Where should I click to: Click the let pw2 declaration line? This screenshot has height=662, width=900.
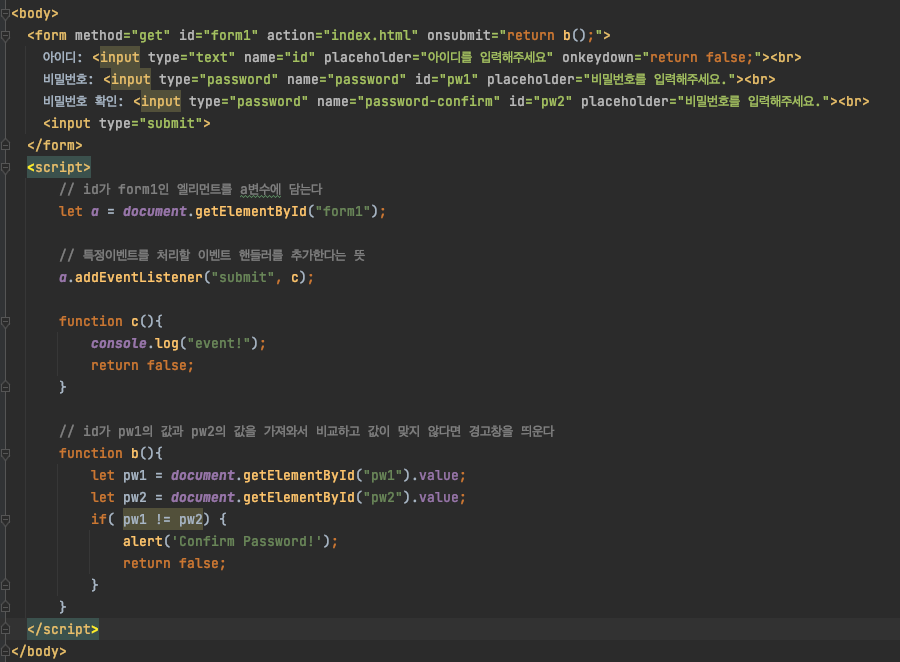278,497
